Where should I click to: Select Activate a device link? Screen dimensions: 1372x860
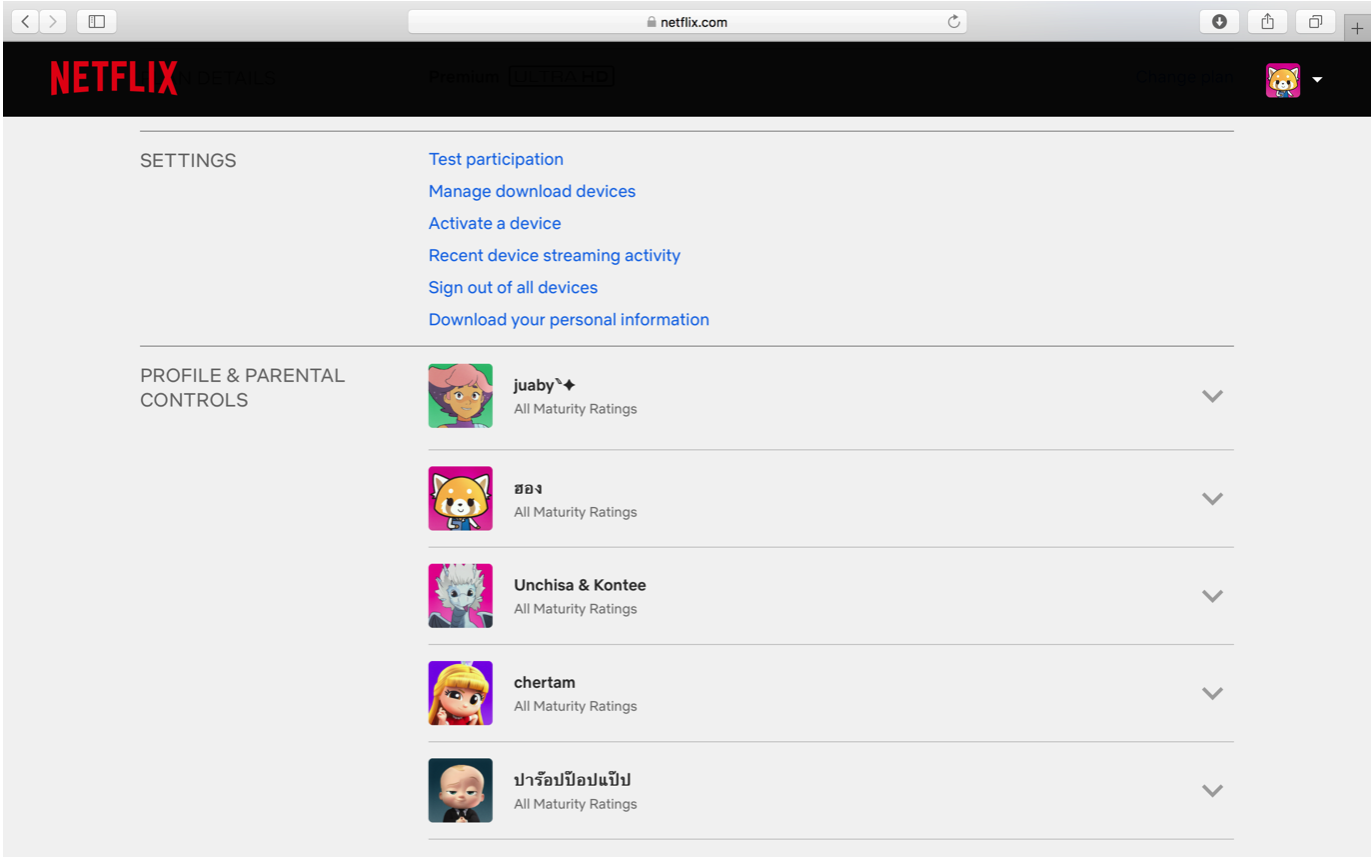point(495,223)
